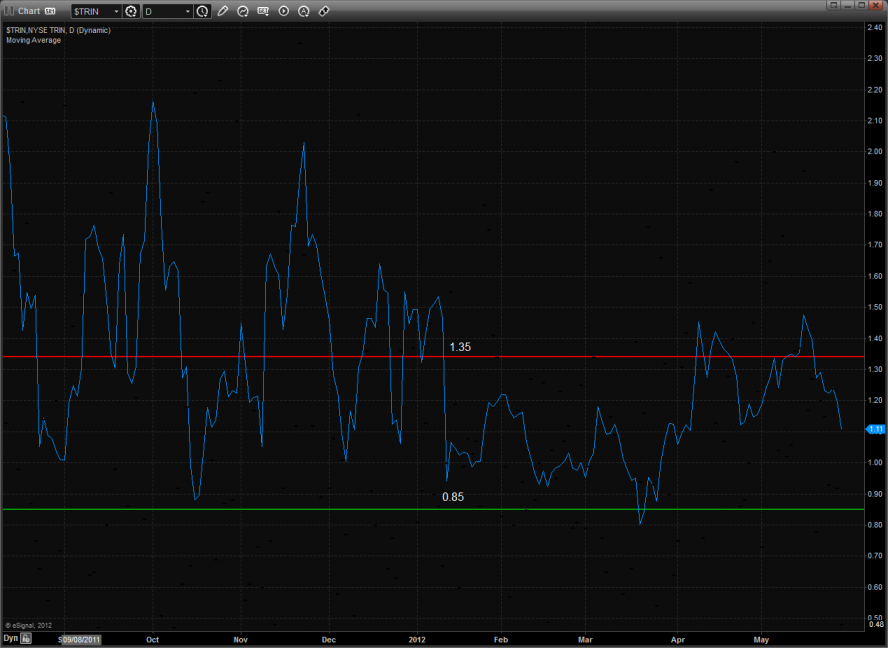Maximize the chart window
This screenshot has height=648, width=888.
(x=863, y=6)
